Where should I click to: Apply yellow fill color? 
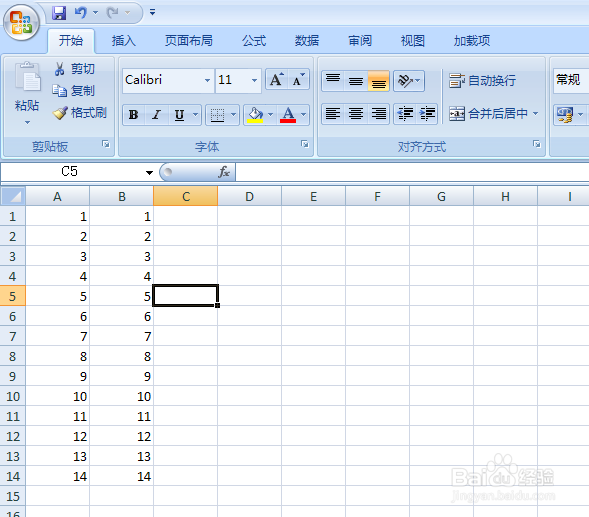pos(255,115)
